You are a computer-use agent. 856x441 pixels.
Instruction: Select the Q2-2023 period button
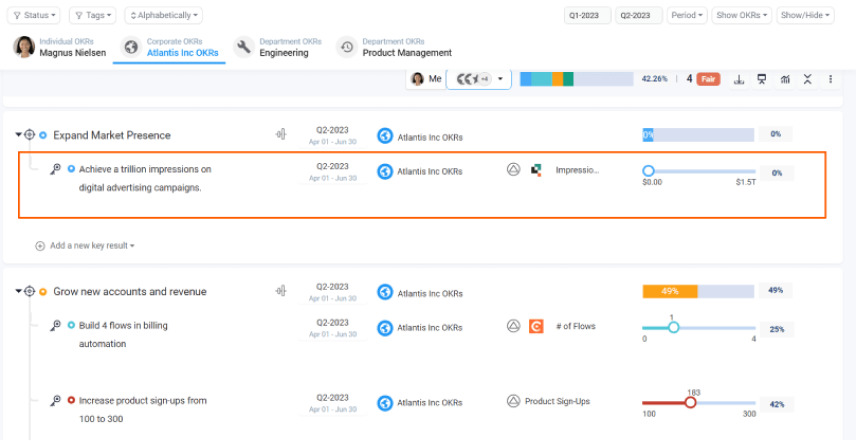click(x=639, y=15)
